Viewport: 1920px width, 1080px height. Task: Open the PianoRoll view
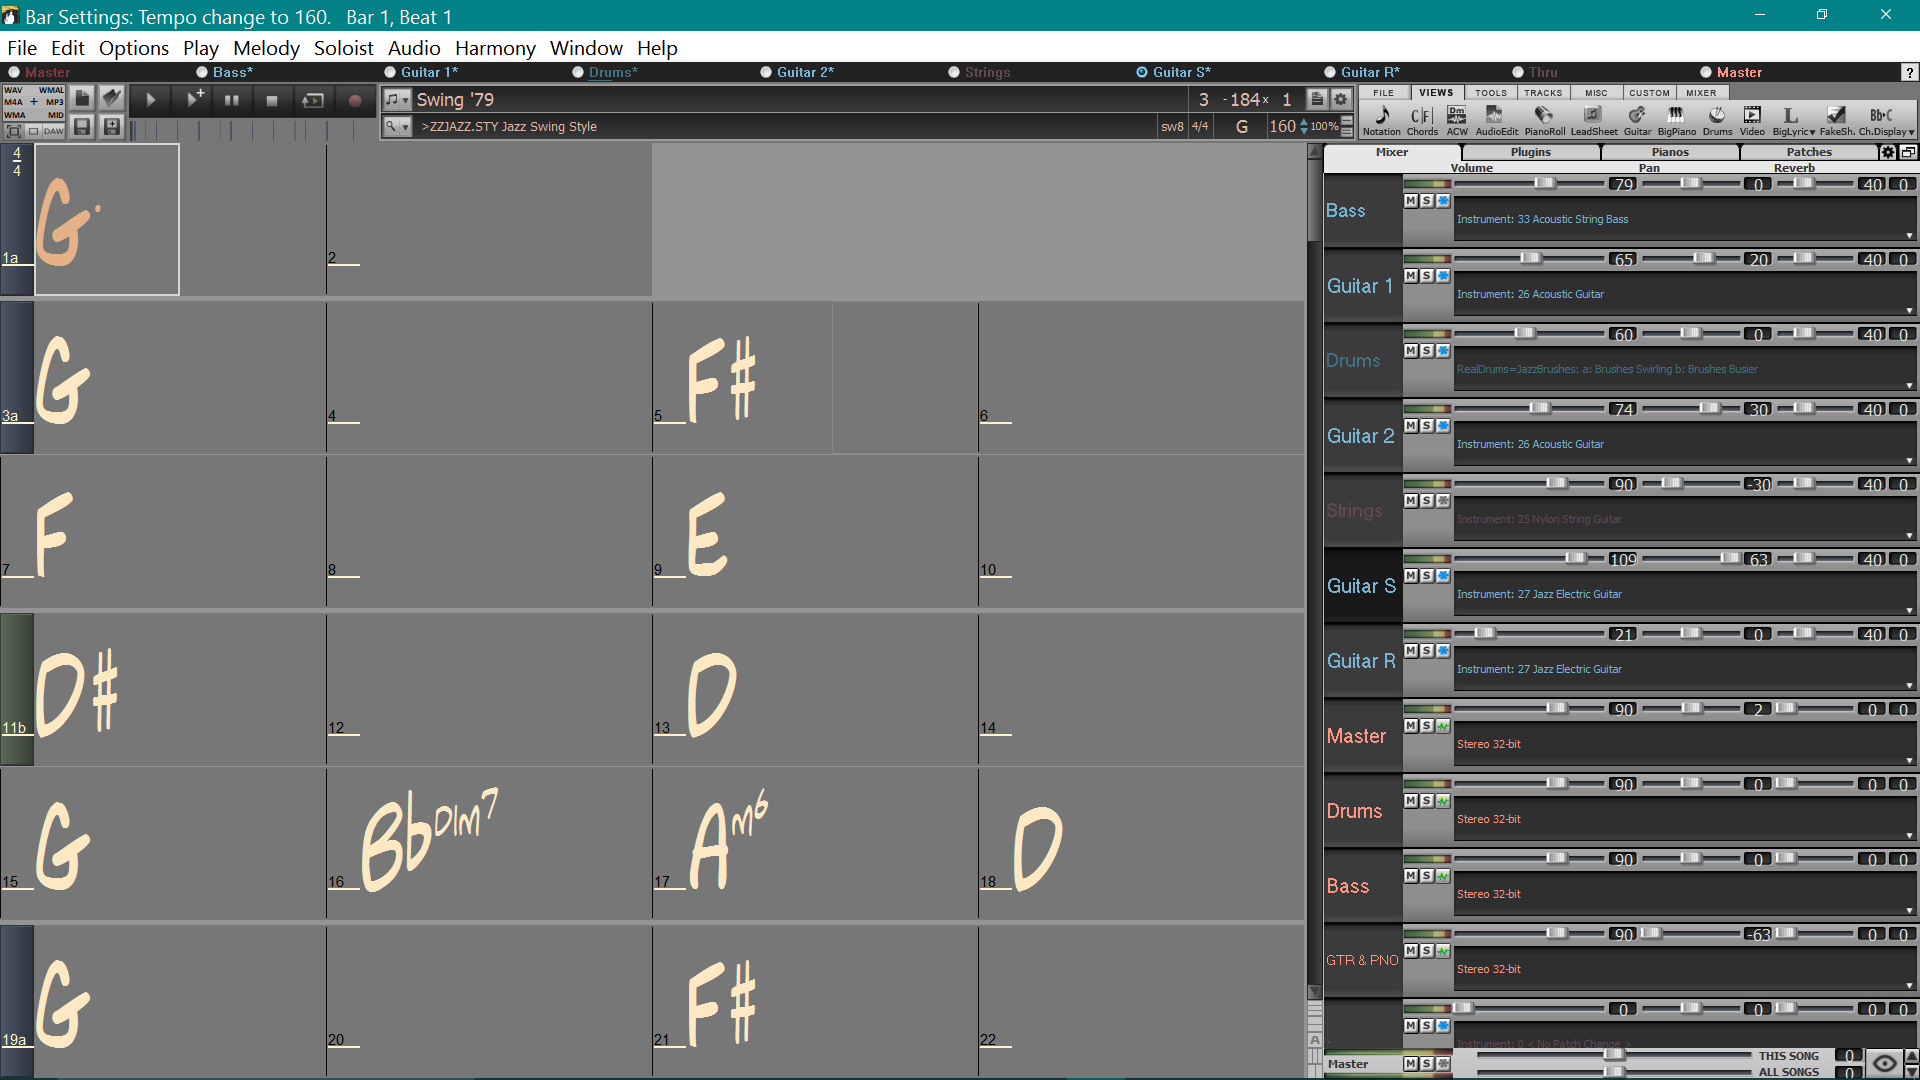[x=1544, y=120]
